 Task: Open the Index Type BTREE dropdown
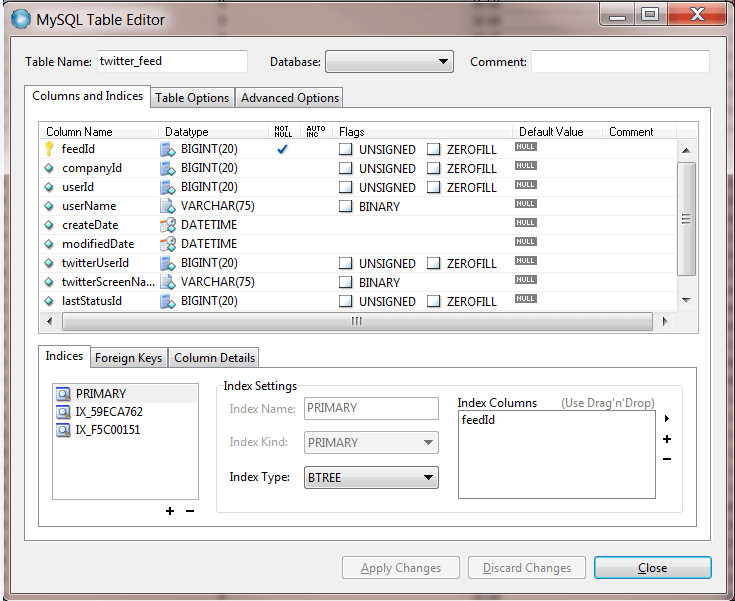371,478
